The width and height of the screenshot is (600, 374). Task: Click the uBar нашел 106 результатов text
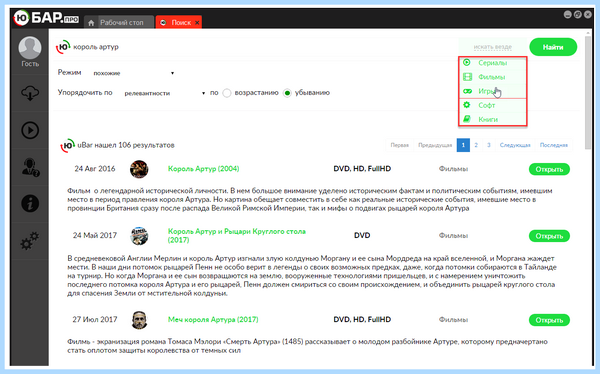(x=126, y=145)
